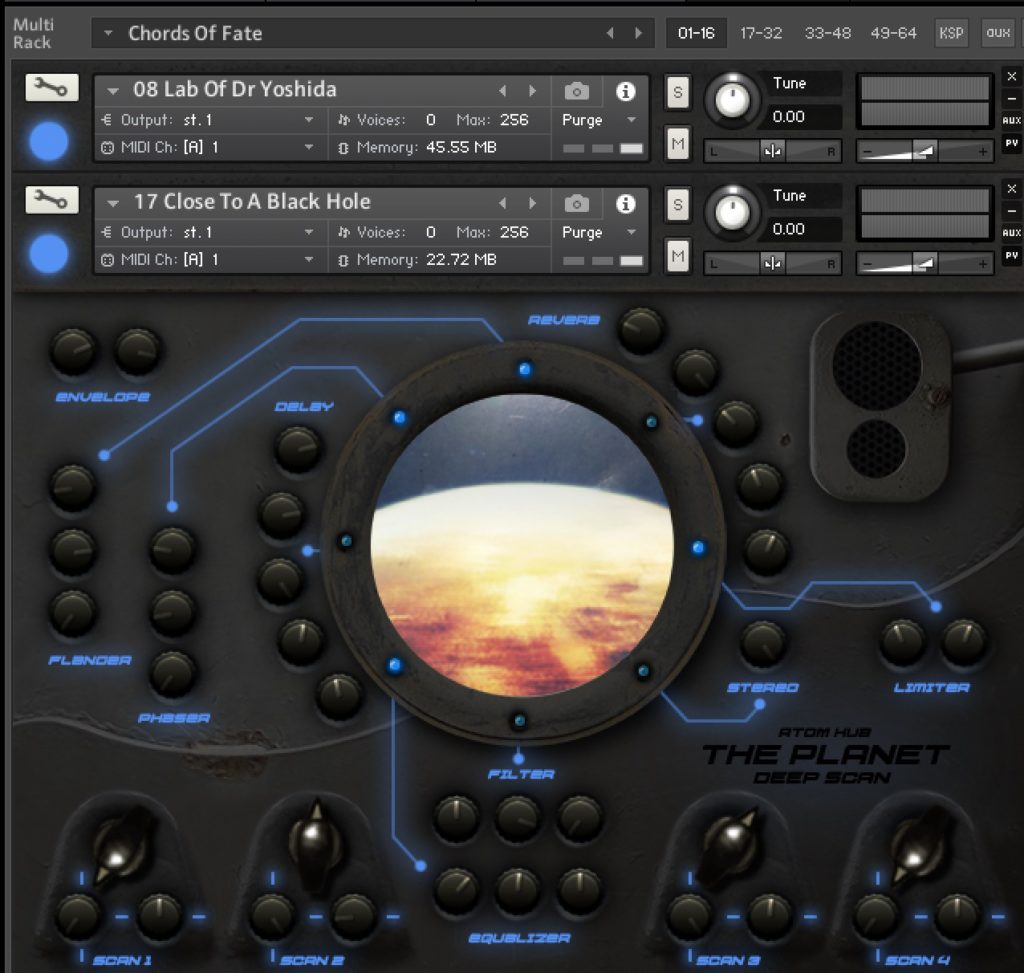1024x973 pixels.
Task: Open wrench edit mode for 17 Close To A Black Hole
Action: pos(52,200)
